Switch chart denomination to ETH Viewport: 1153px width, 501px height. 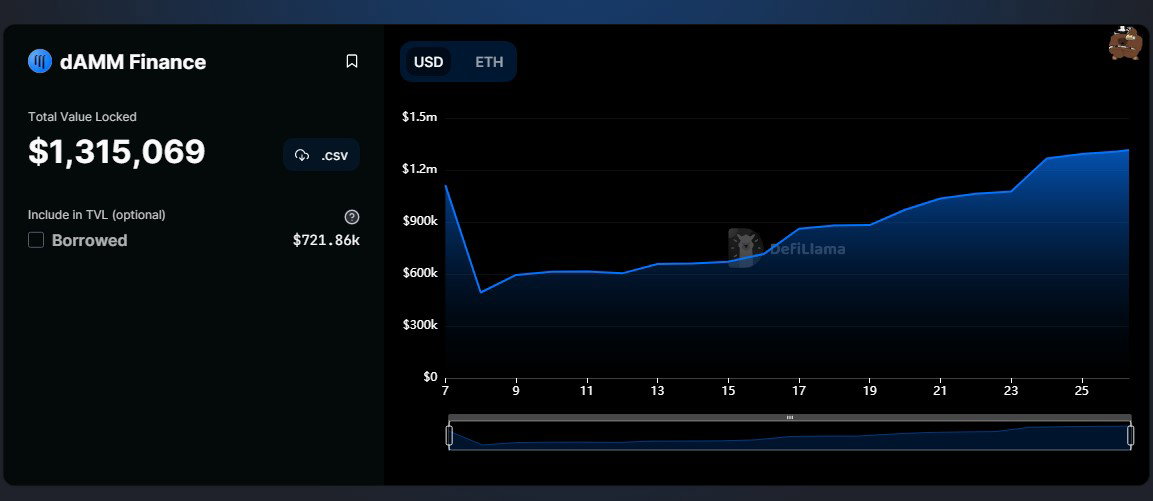[489, 62]
